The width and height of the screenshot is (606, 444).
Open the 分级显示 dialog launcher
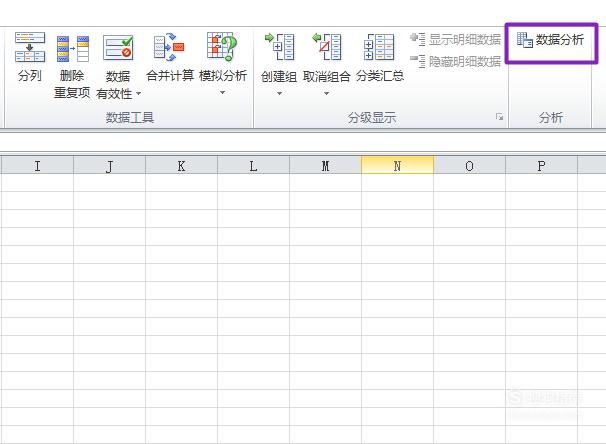[500, 117]
